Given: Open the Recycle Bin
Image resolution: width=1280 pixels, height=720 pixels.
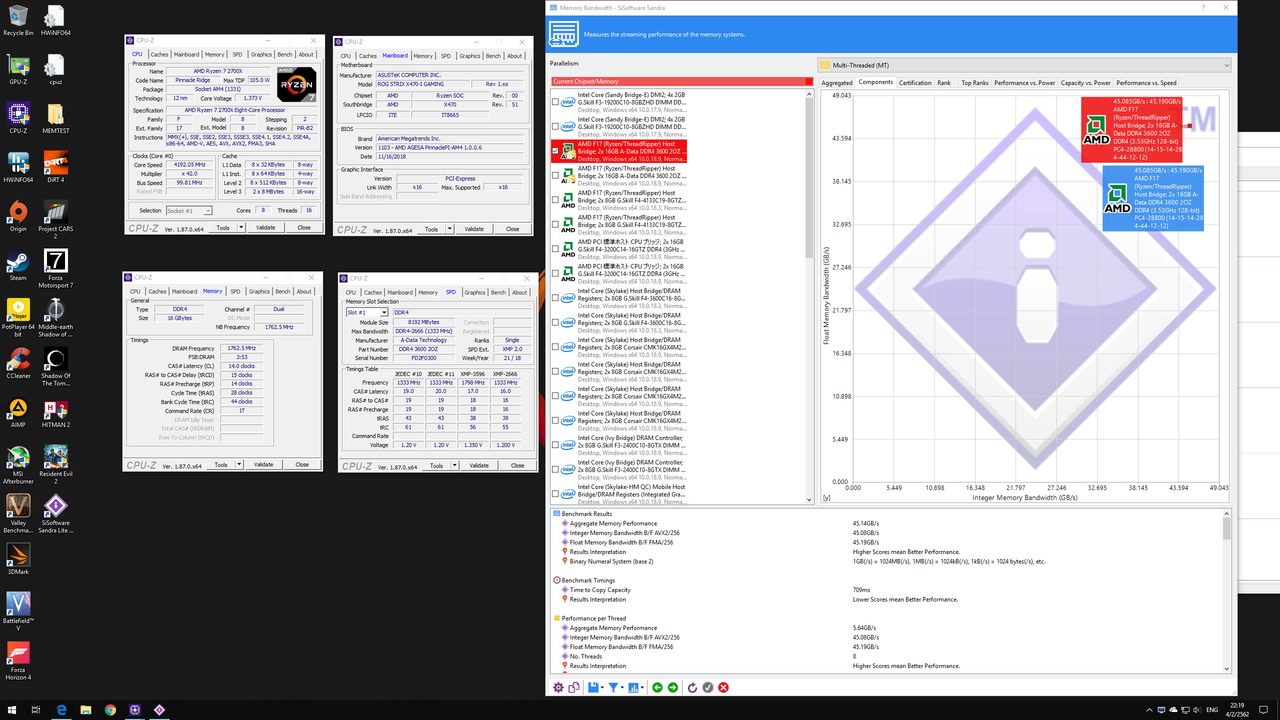Looking at the screenshot, I should pos(18,19).
